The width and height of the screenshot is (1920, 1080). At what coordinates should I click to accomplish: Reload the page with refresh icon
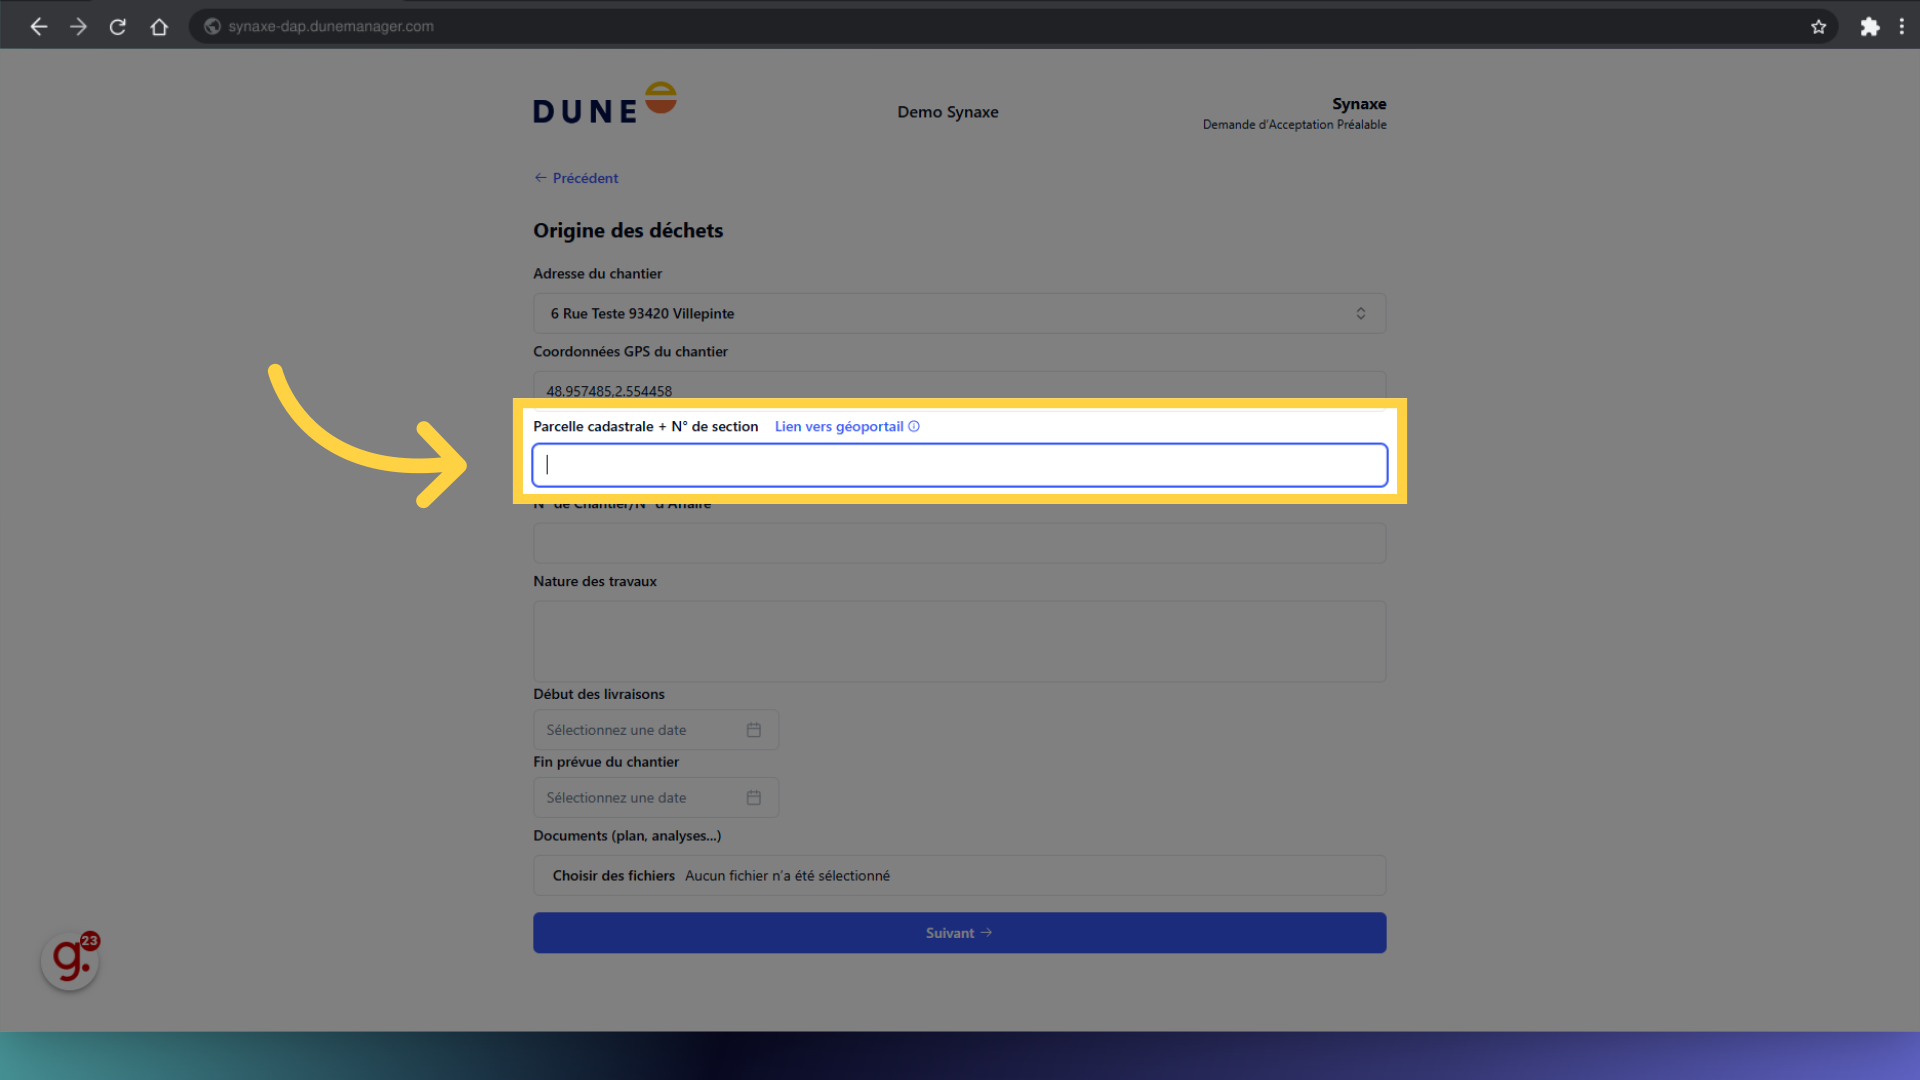pos(118,27)
